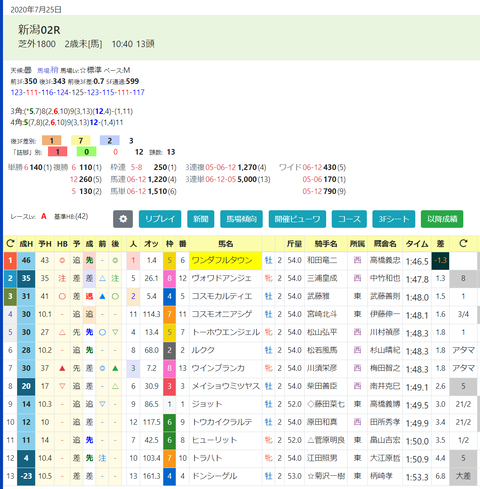Screen dimensions: 480x489
Task: Click the 3連単 payout 5,000
Action: tap(247, 179)
